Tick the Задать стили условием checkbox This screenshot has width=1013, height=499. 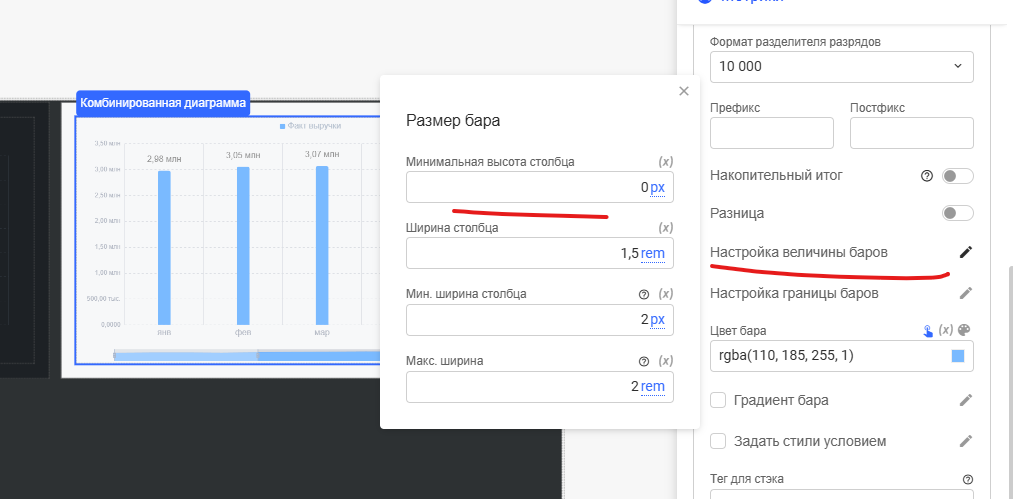[x=718, y=441]
